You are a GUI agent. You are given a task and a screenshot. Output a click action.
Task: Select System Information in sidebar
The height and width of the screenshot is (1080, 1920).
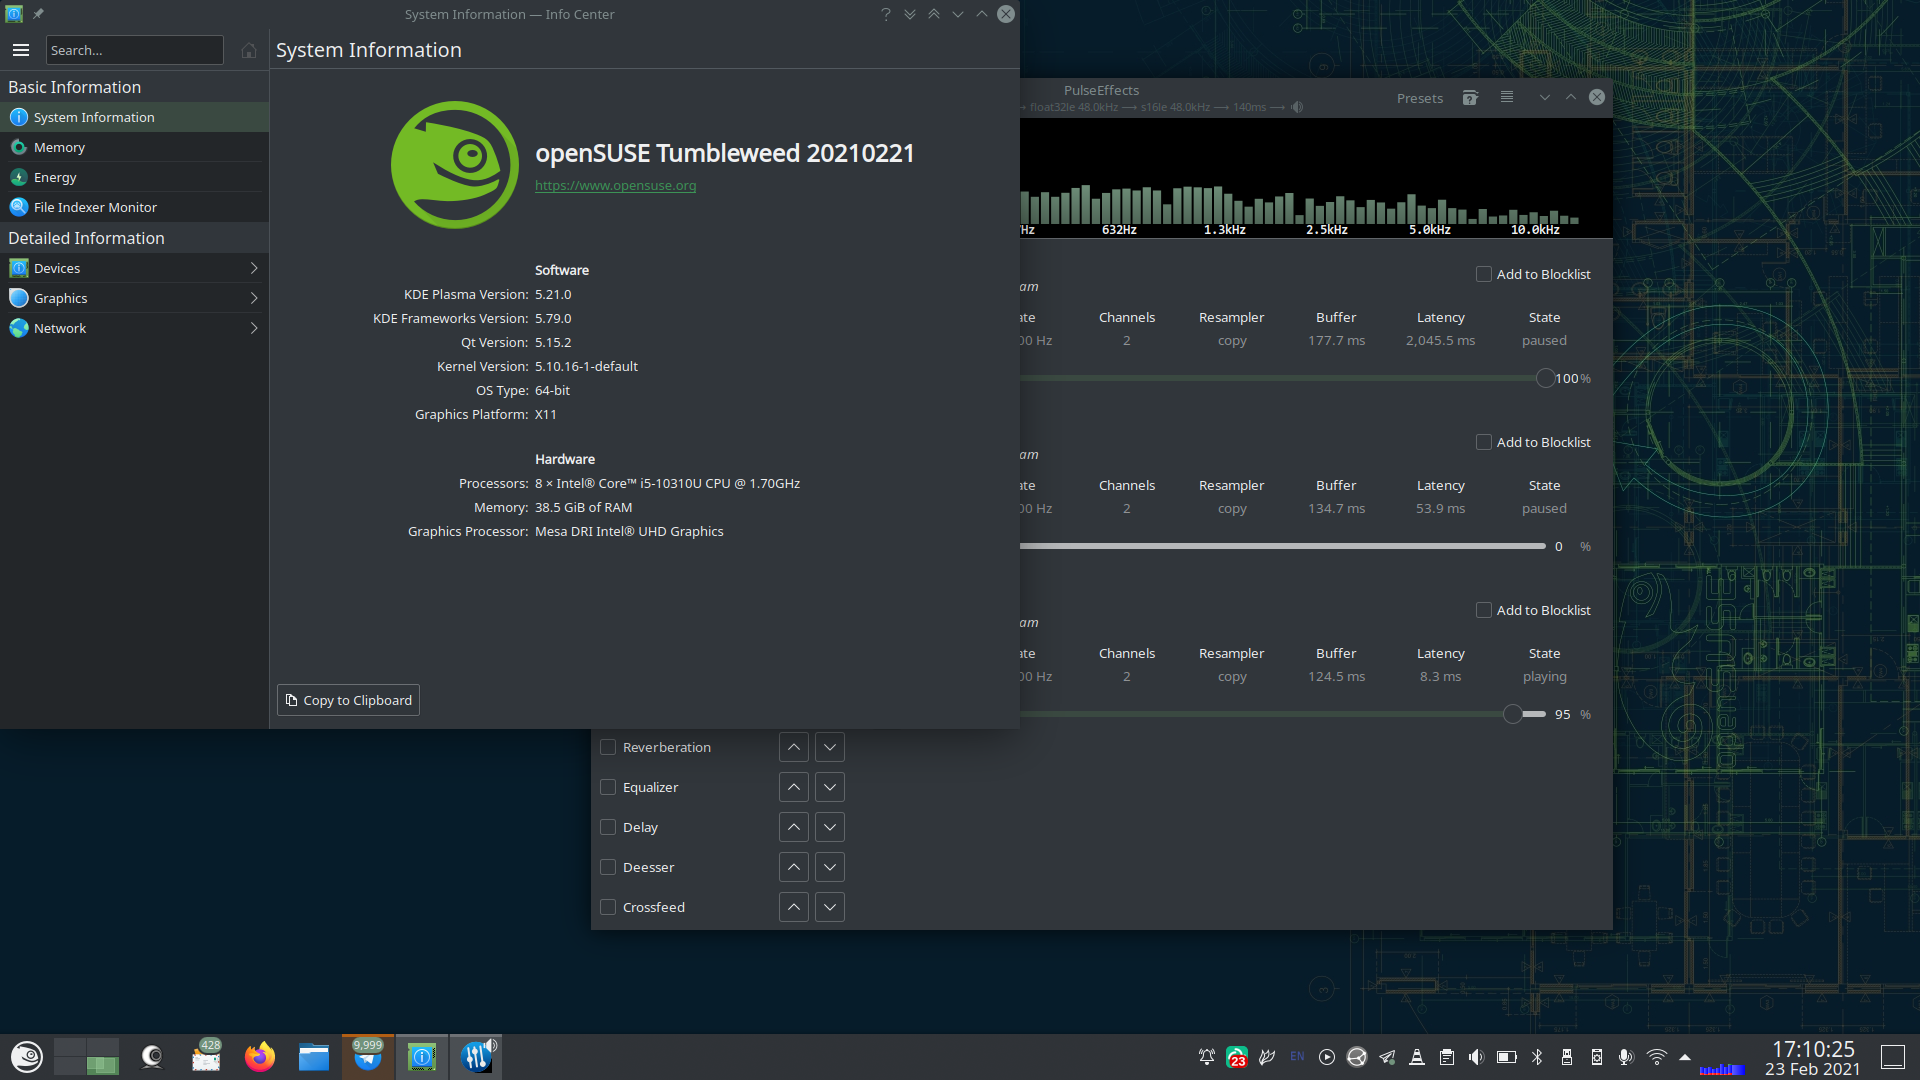click(x=134, y=117)
